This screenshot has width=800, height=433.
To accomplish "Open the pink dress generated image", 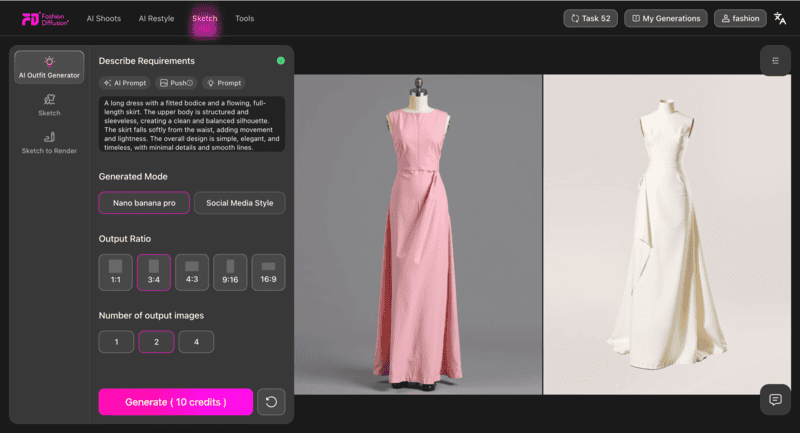I will pyautogui.click(x=418, y=235).
